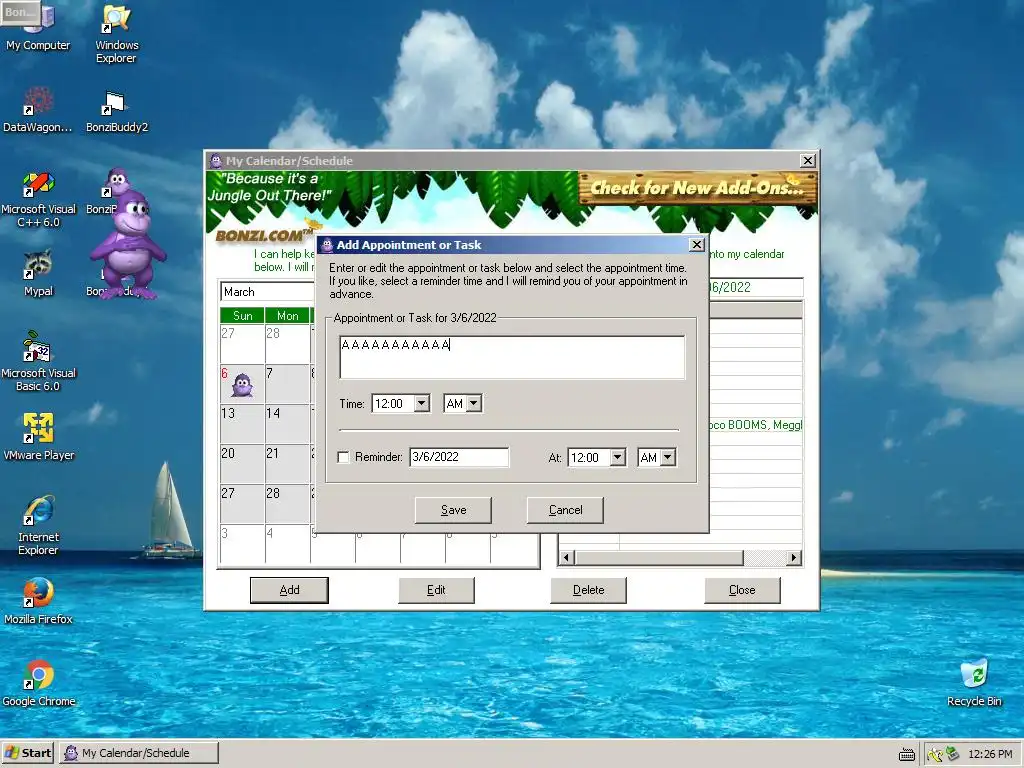Open Internet Explorer desktop icon
The width and height of the screenshot is (1024, 768).
pos(38,526)
